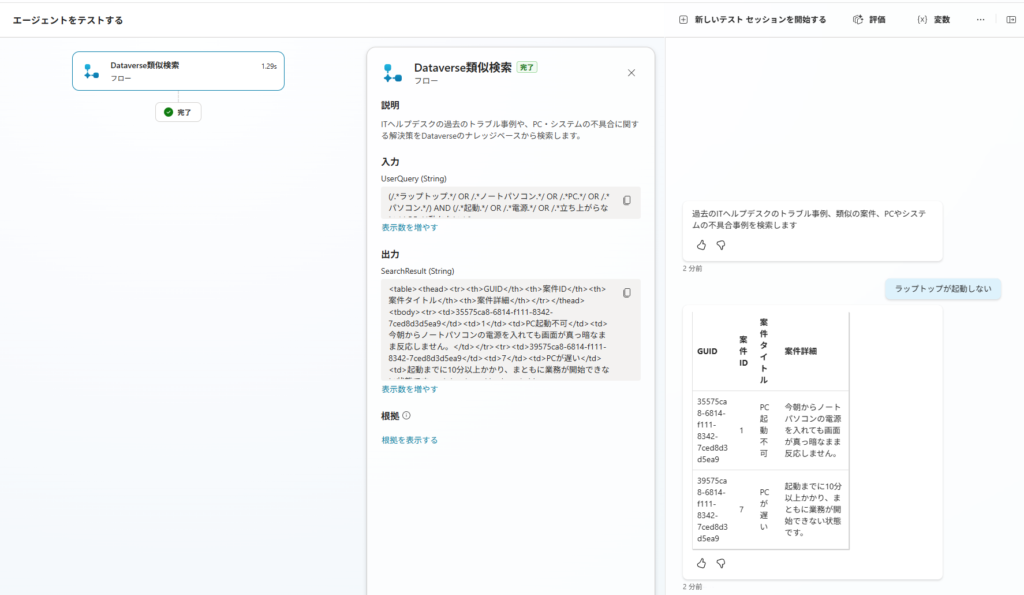The image size is (1024, 595).
Task: Copy the UserQuery input value
Action: point(627,201)
